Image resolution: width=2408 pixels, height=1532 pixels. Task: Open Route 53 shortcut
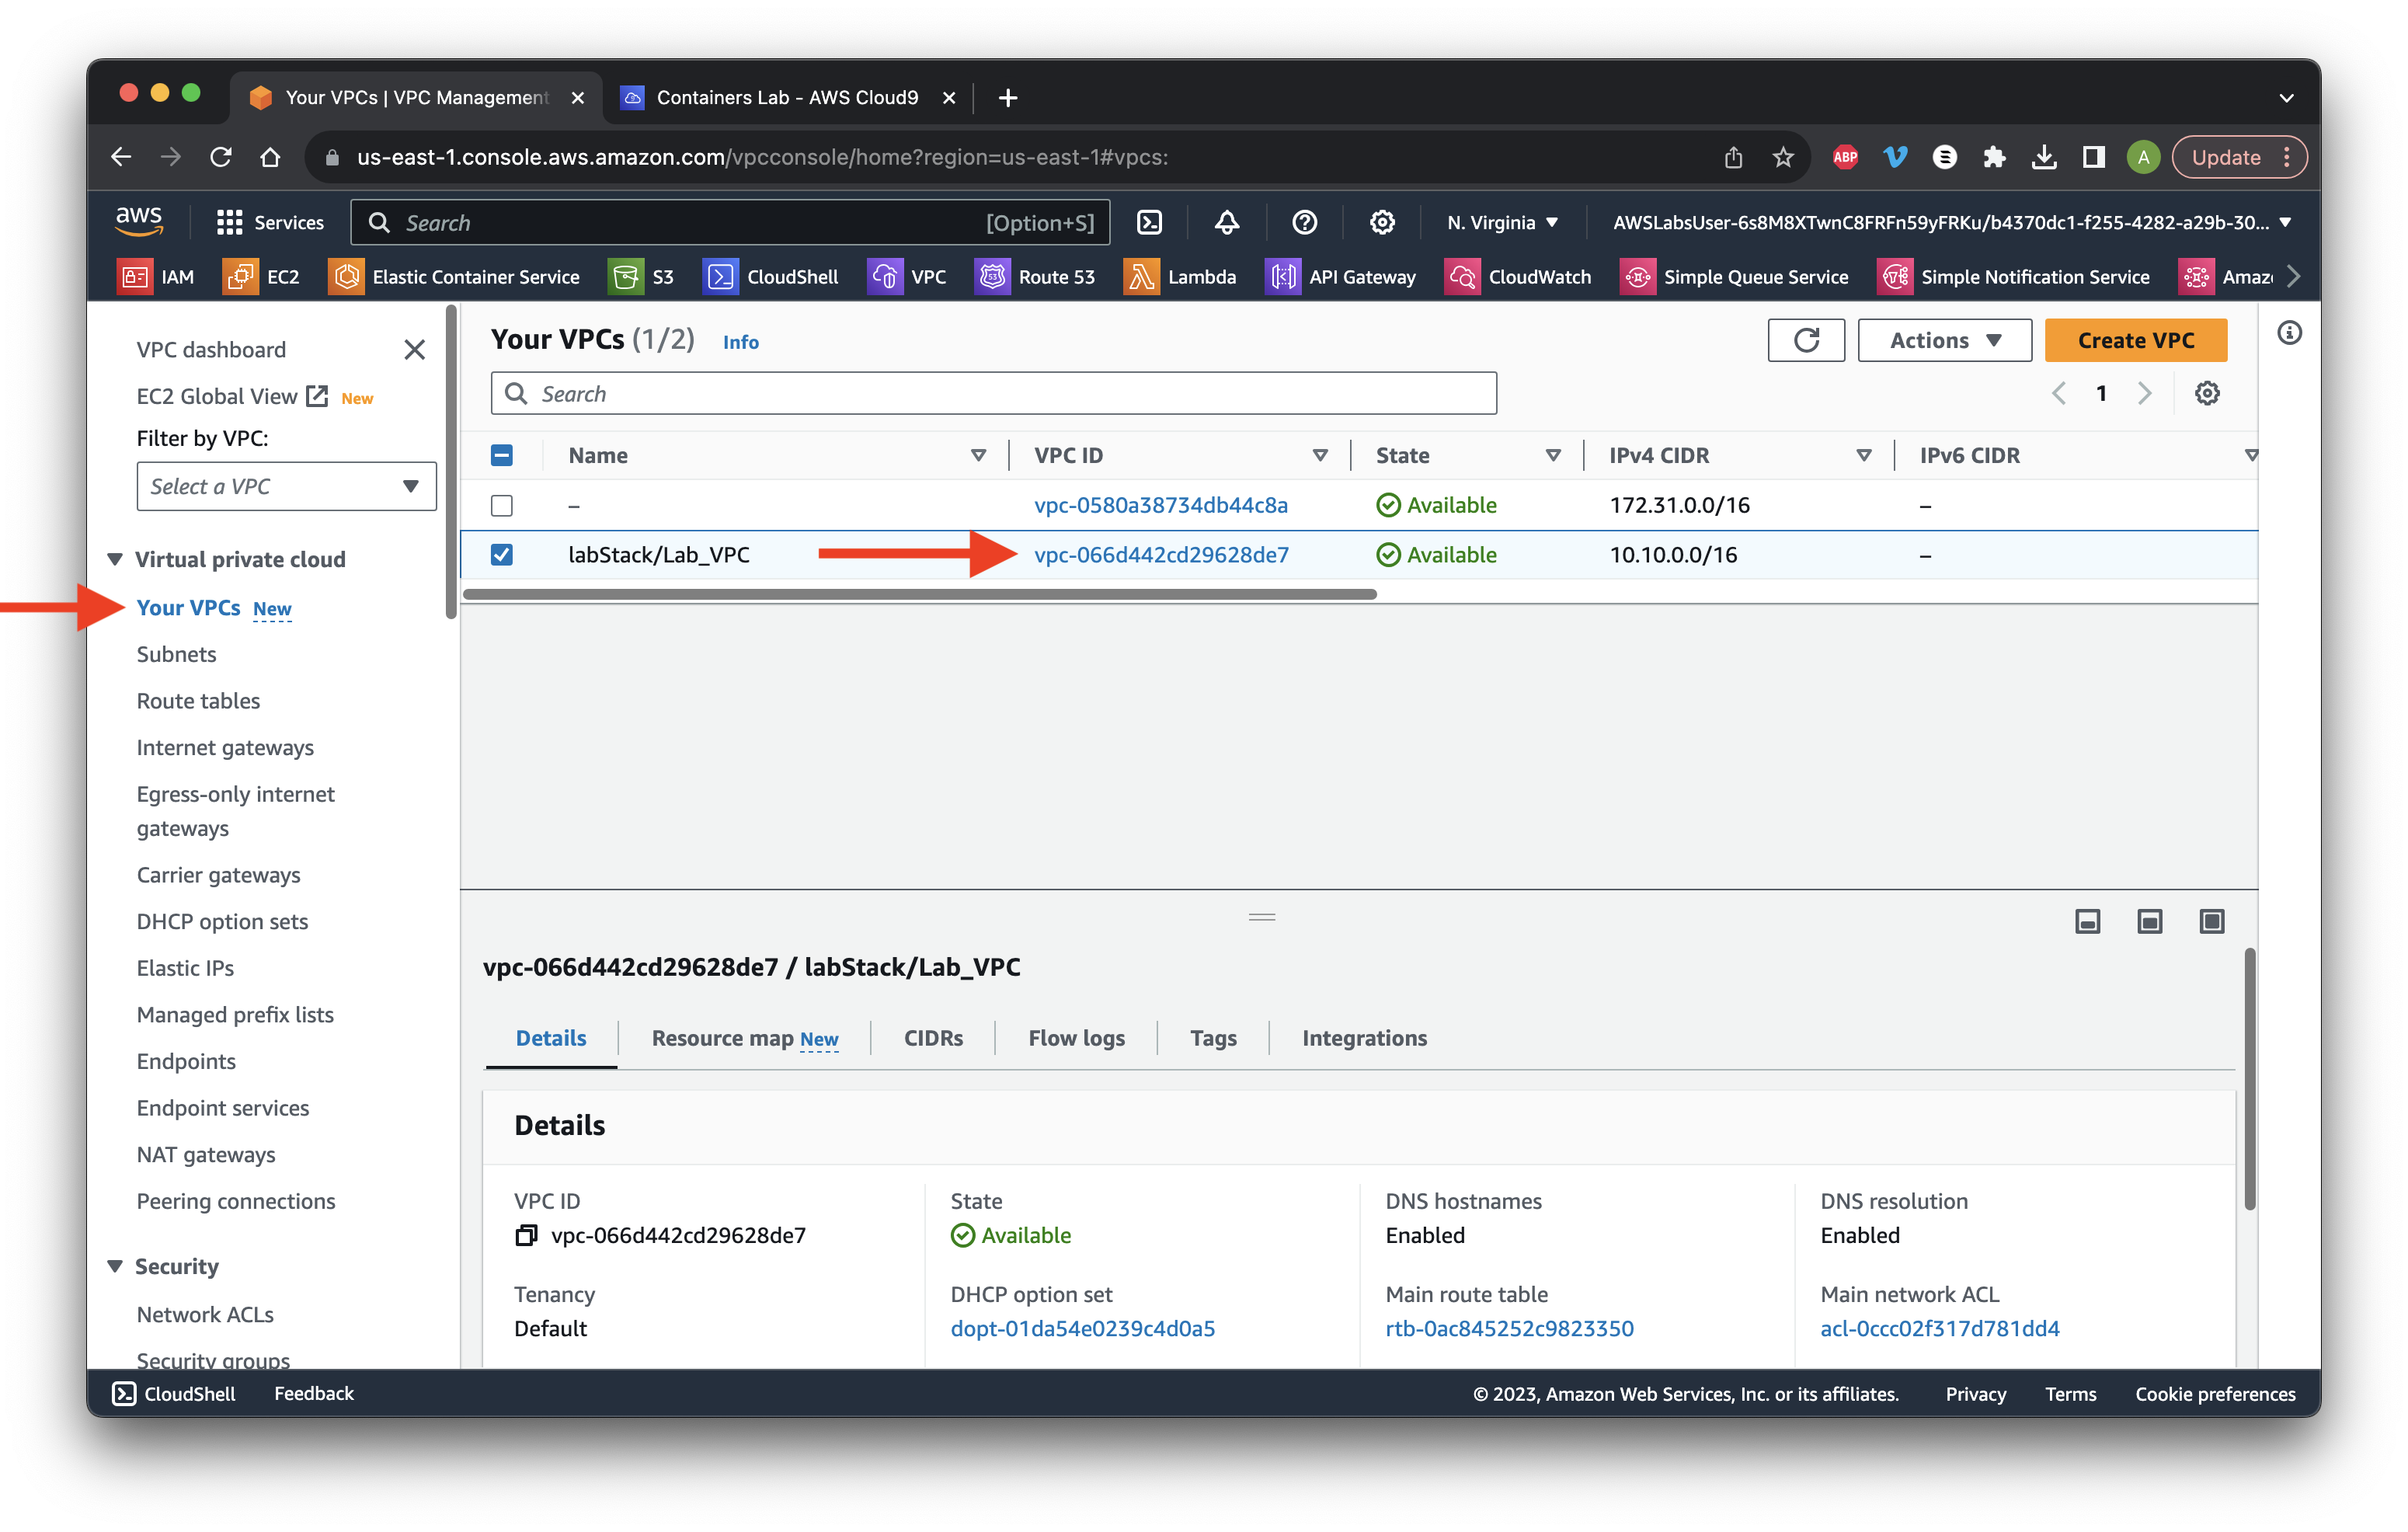click(1035, 277)
